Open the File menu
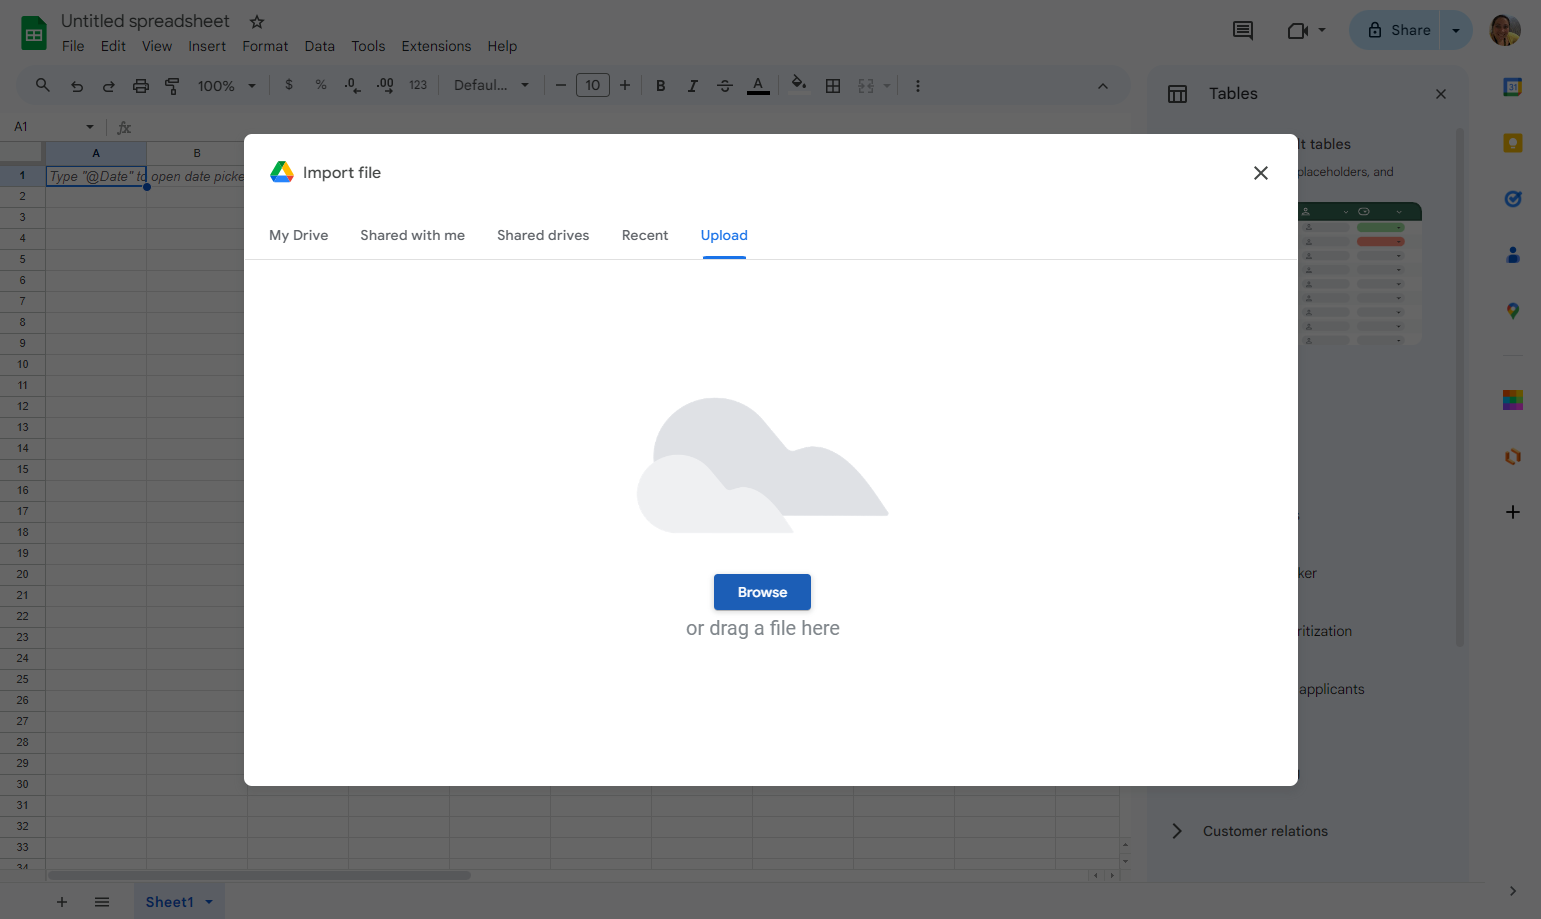The height and width of the screenshot is (919, 1541). pos(73,46)
